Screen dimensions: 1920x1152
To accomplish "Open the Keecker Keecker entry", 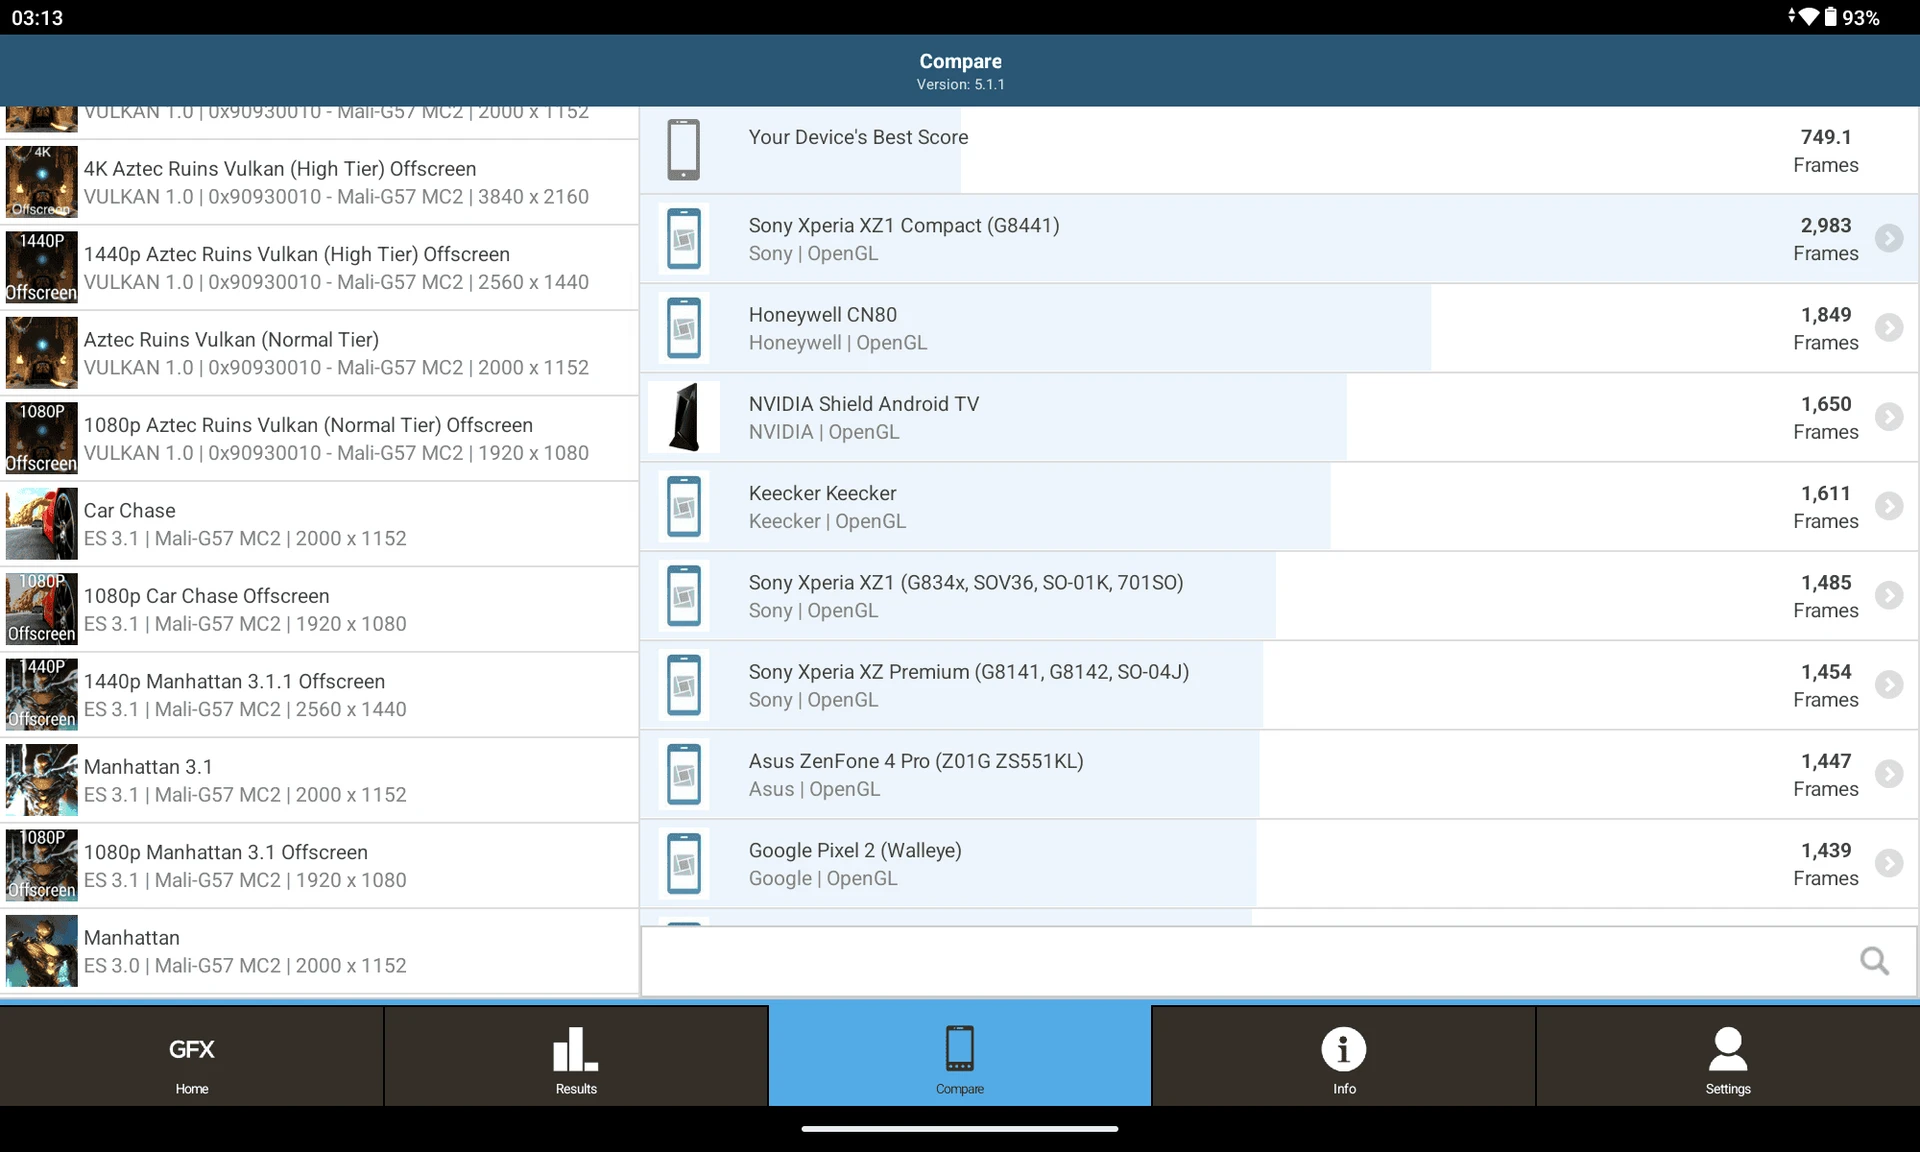I will [x=1279, y=506].
